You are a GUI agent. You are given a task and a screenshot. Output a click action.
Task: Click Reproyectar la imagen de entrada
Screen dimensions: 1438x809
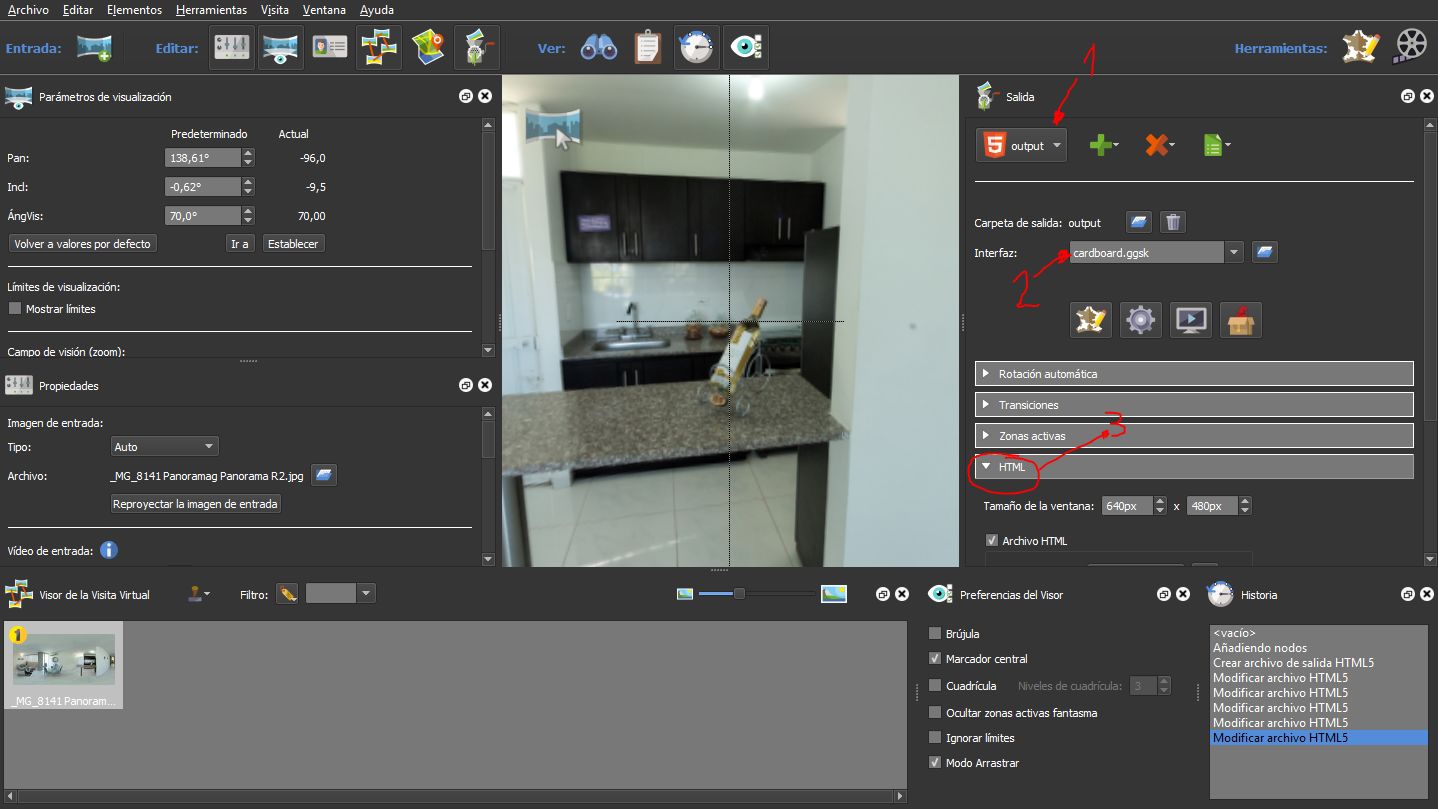coord(196,503)
